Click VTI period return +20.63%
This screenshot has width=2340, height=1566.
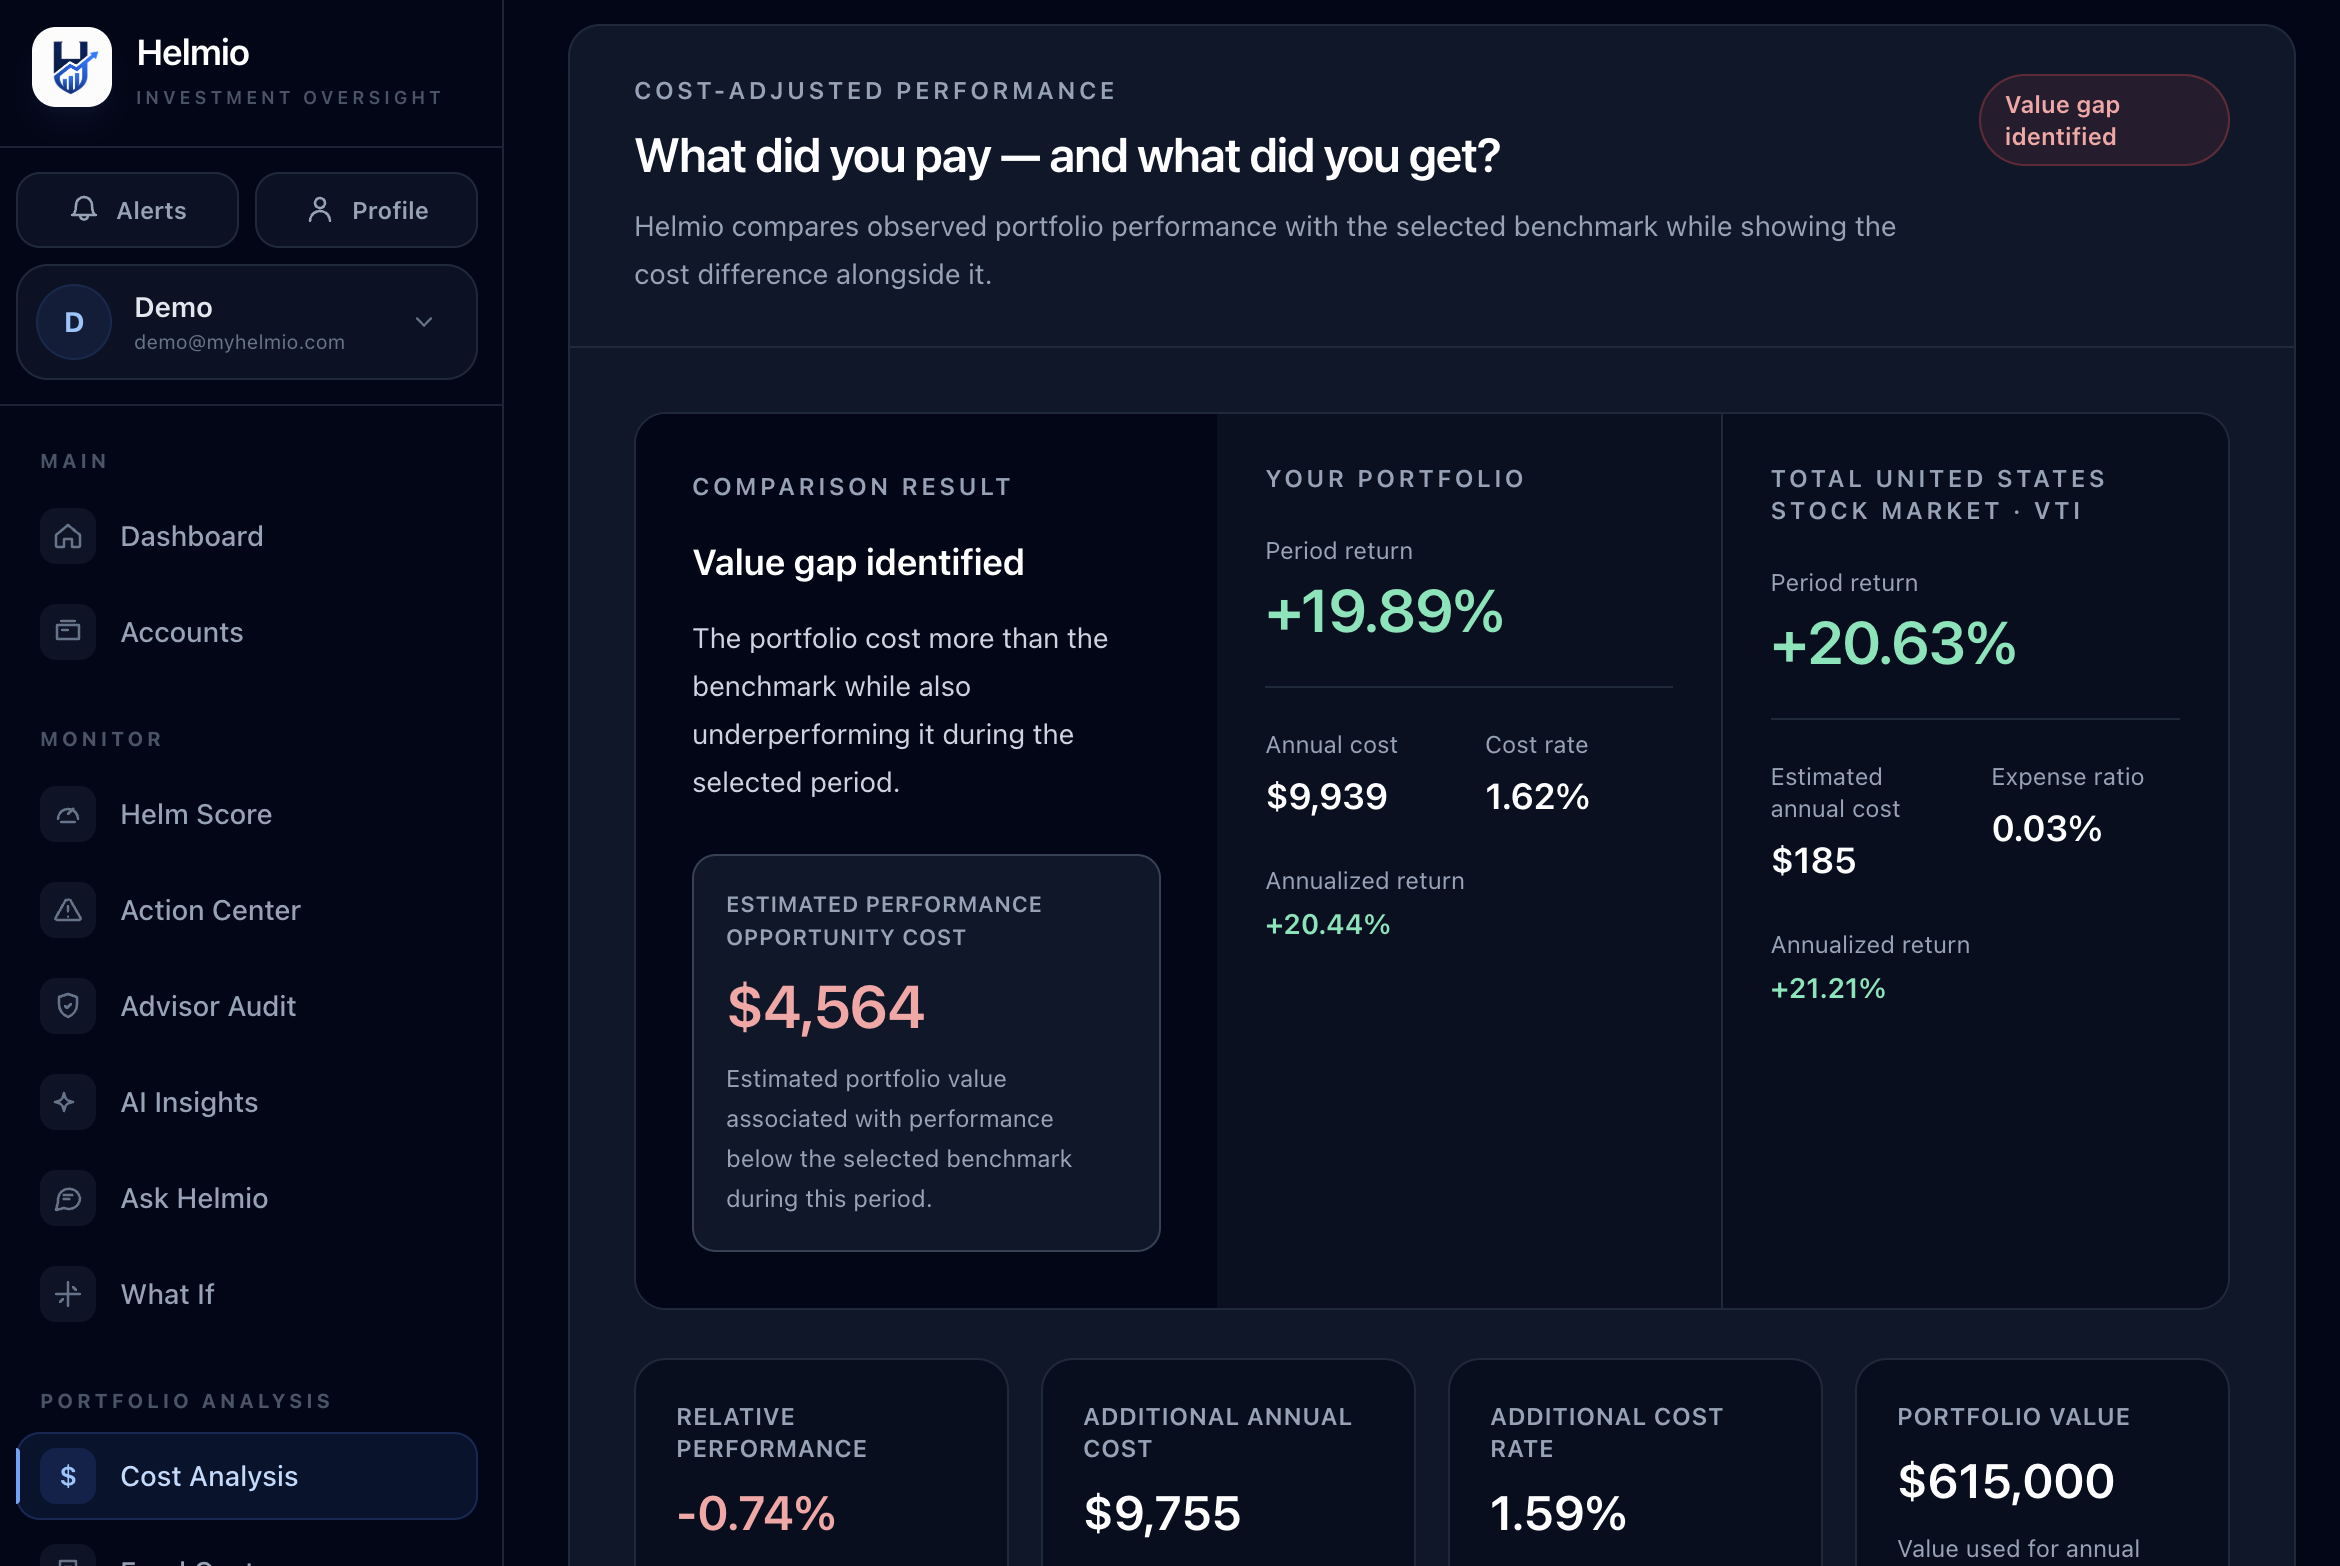pos(1893,643)
